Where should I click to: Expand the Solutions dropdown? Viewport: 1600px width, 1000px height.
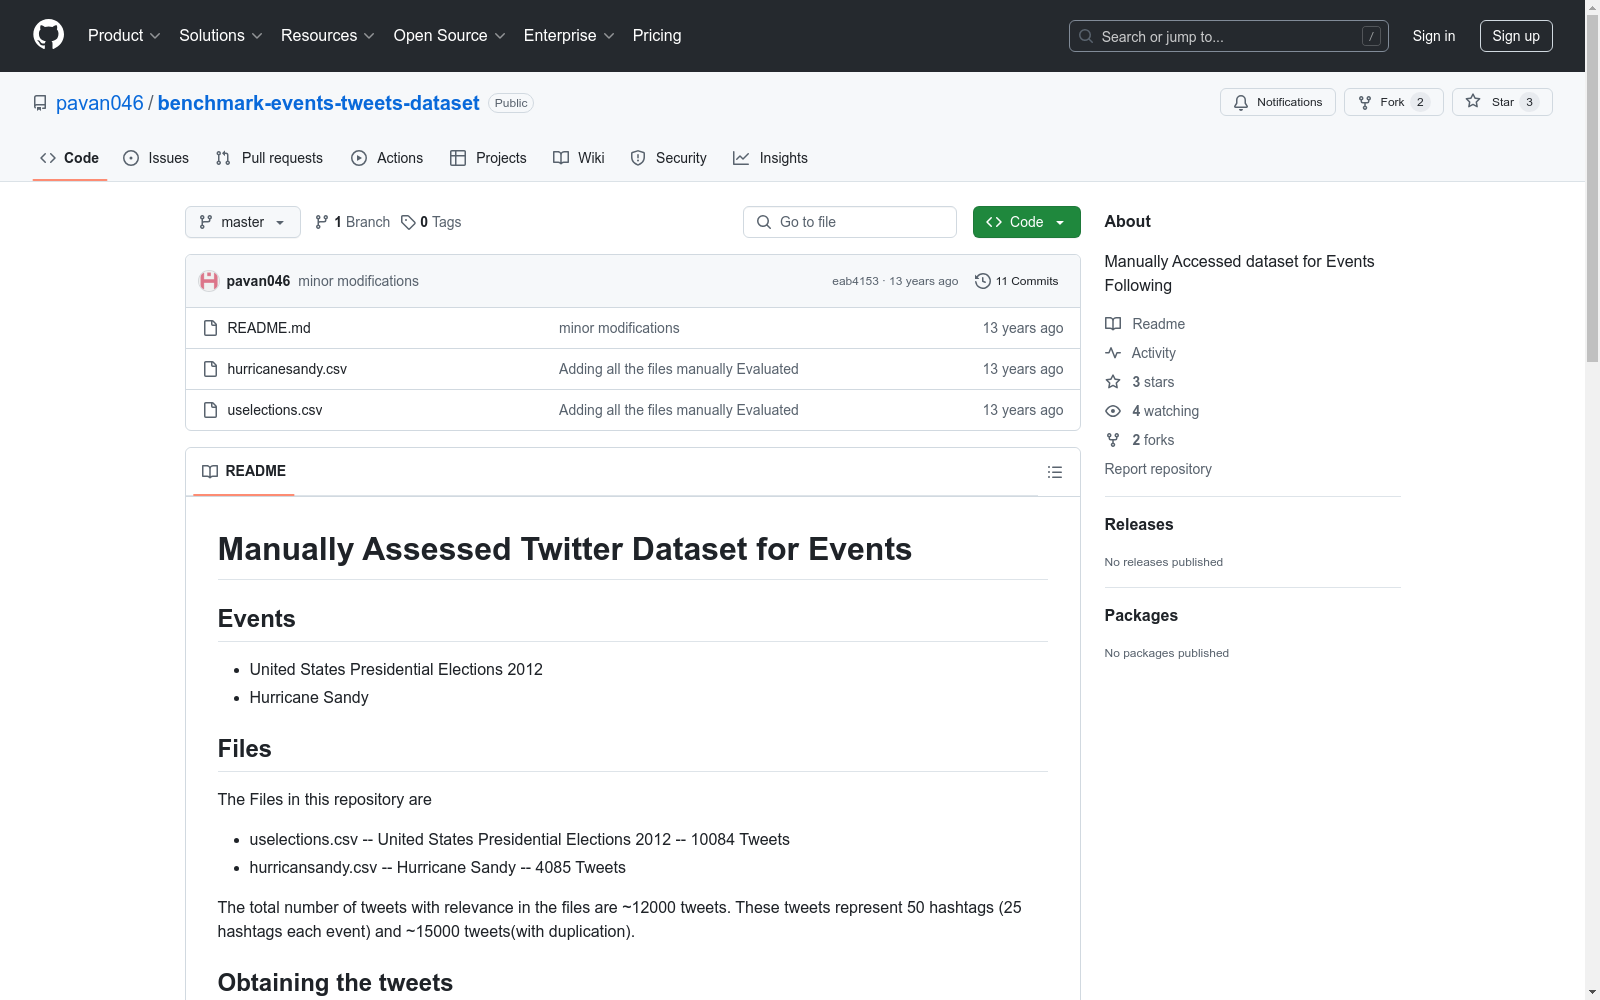(221, 36)
